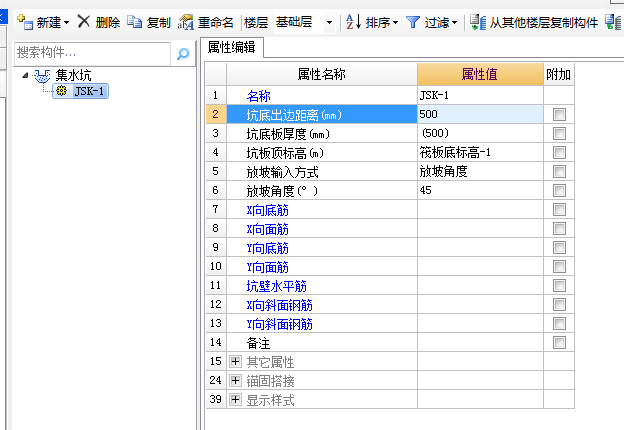Viewport: 624px width, 430px height.
Task: Click the partially visible copy-component icon at toolbar end
Action: pyautogui.click(x=613, y=22)
